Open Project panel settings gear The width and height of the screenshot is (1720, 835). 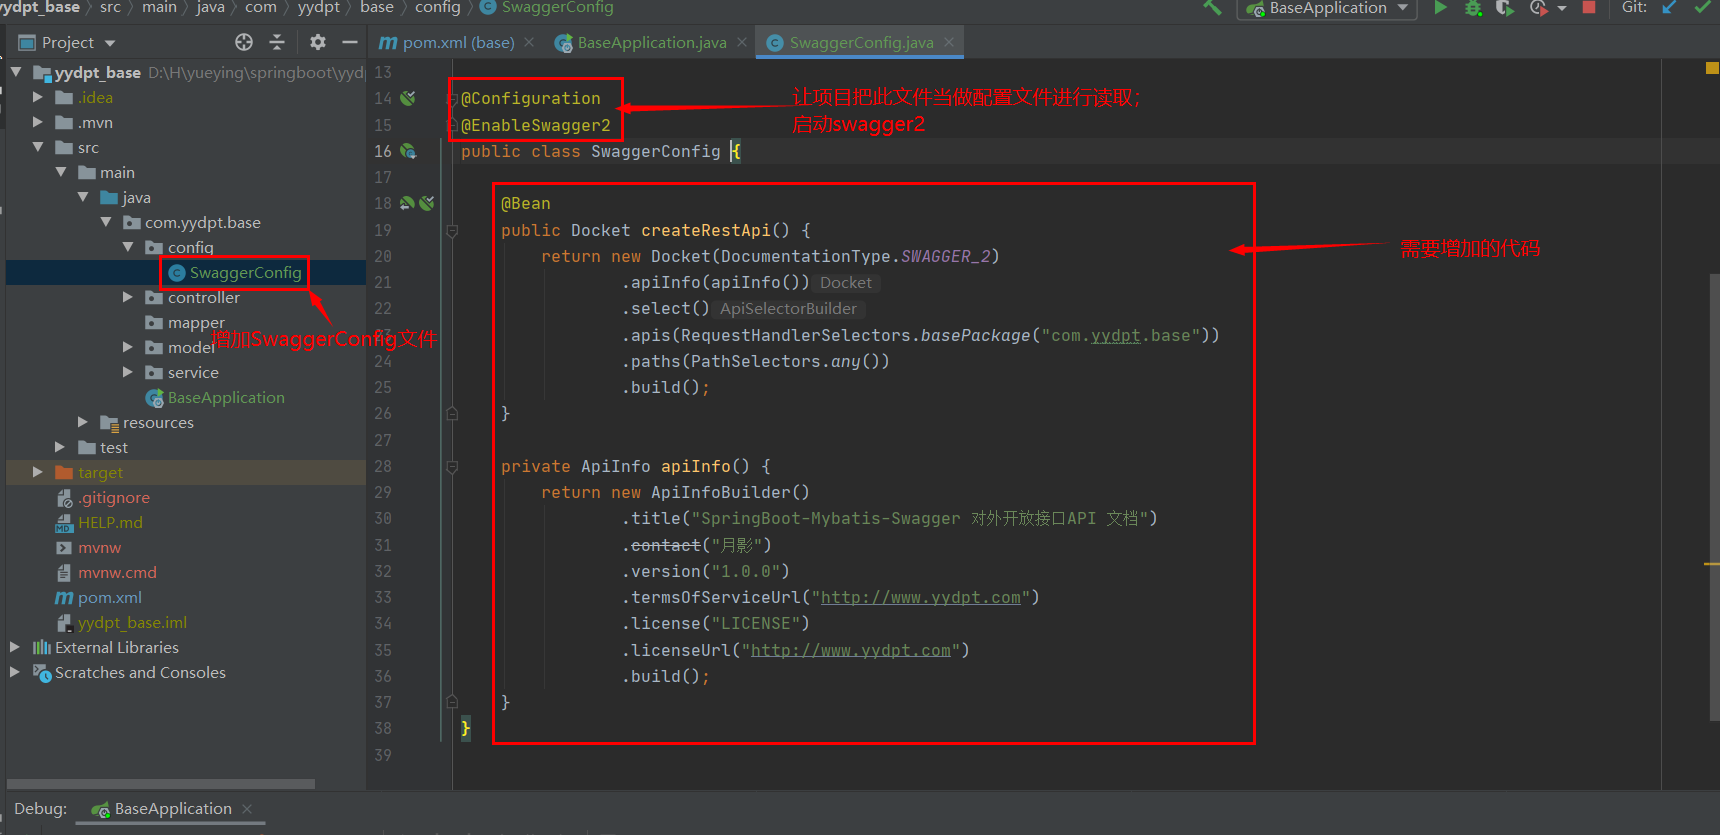(318, 42)
